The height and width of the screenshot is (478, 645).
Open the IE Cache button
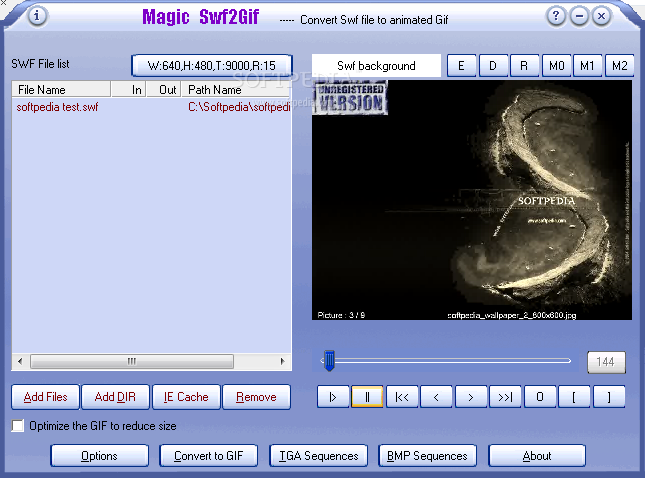[186, 397]
